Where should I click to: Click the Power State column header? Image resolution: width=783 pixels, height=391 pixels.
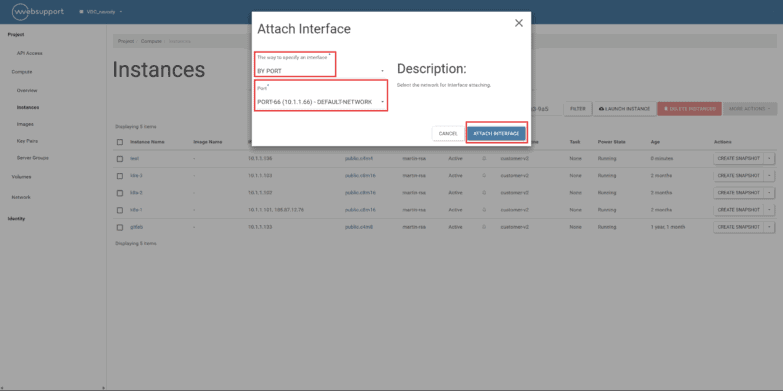click(612, 142)
